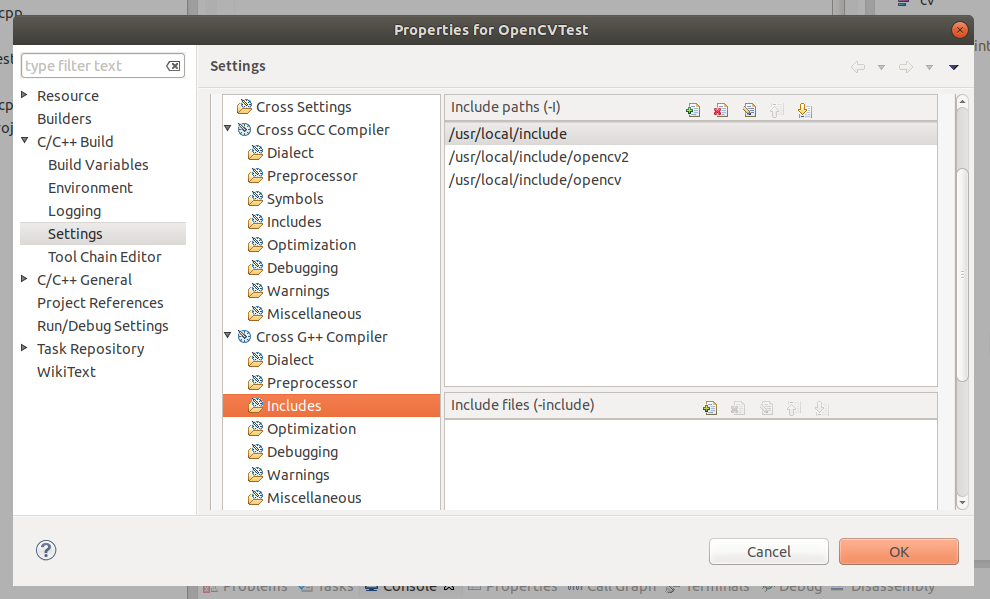This screenshot has height=599, width=990.
Task: Select the C/C++ Build category
Action: coord(75,142)
